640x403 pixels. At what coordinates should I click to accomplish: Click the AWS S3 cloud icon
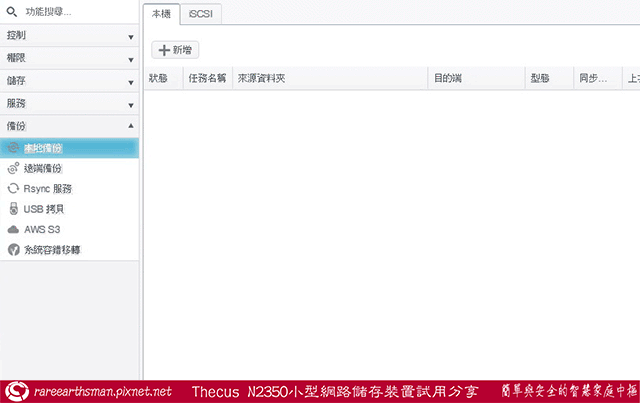pos(13,229)
